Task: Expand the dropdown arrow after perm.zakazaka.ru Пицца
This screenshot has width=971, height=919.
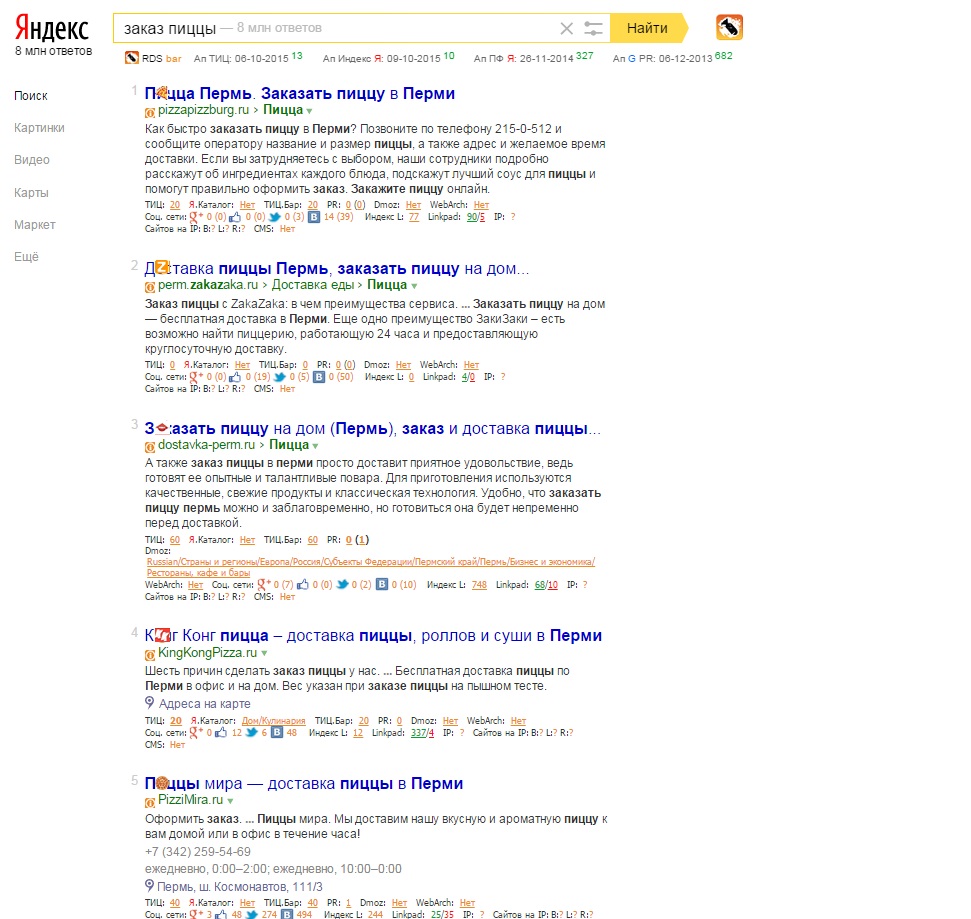Action: pyautogui.click(x=414, y=286)
